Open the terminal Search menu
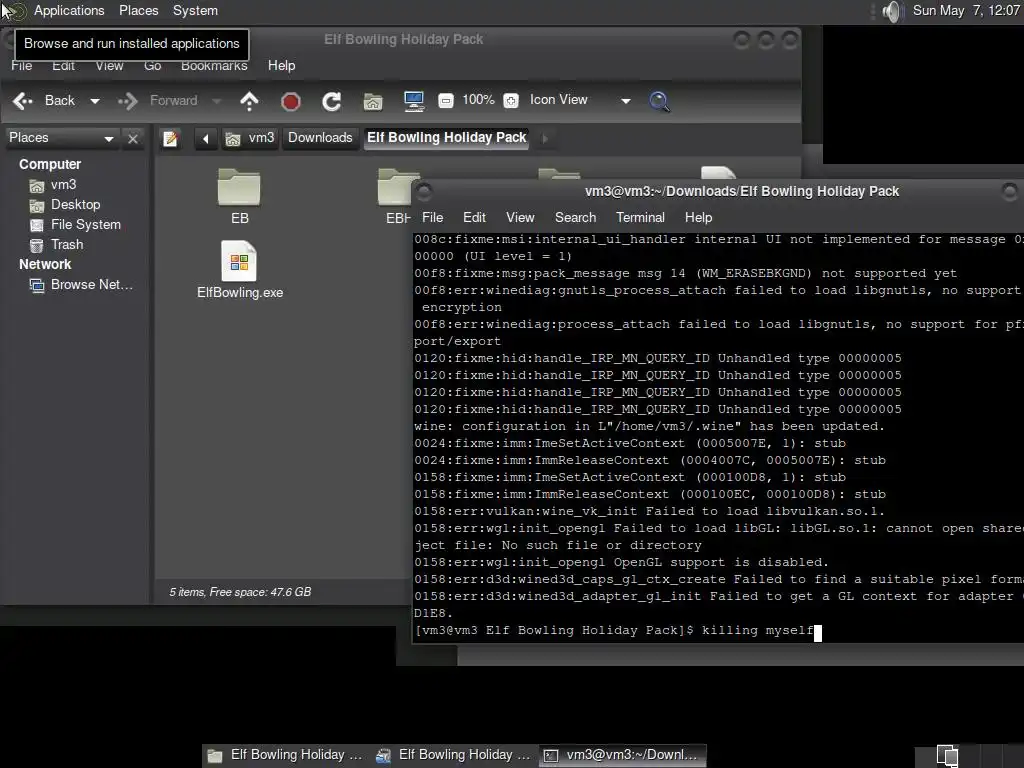The height and width of the screenshot is (768, 1024). 575,217
